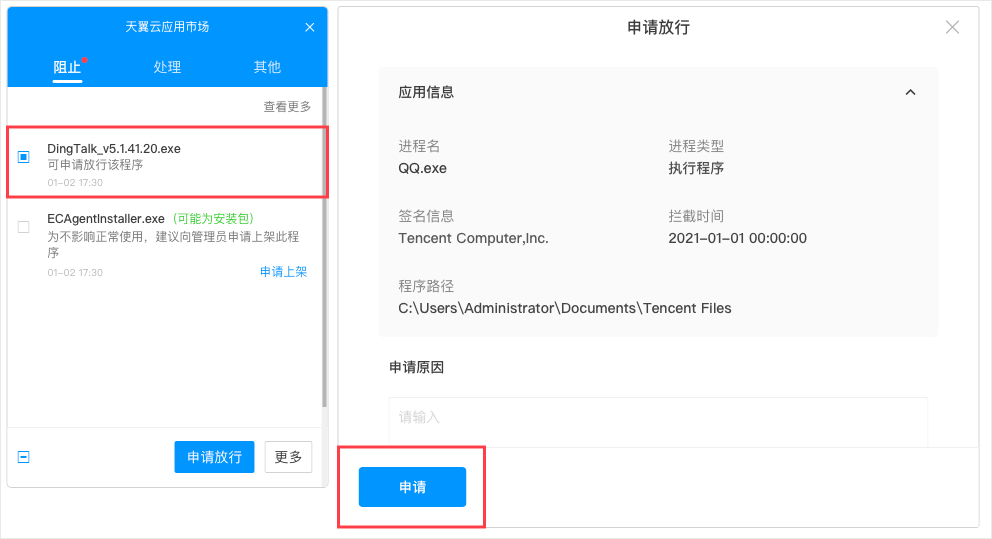
Task: Submit with the blue 申请 button
Action: click(412, 487)
